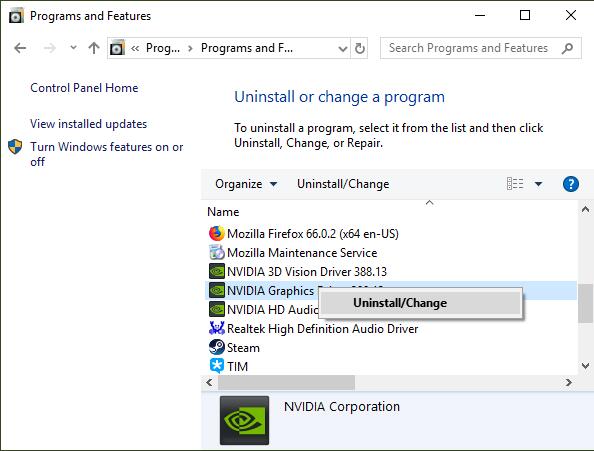
Task: Select NVIDIA 3D Vision Driver 388.13
Action: [x=307, y=272]
